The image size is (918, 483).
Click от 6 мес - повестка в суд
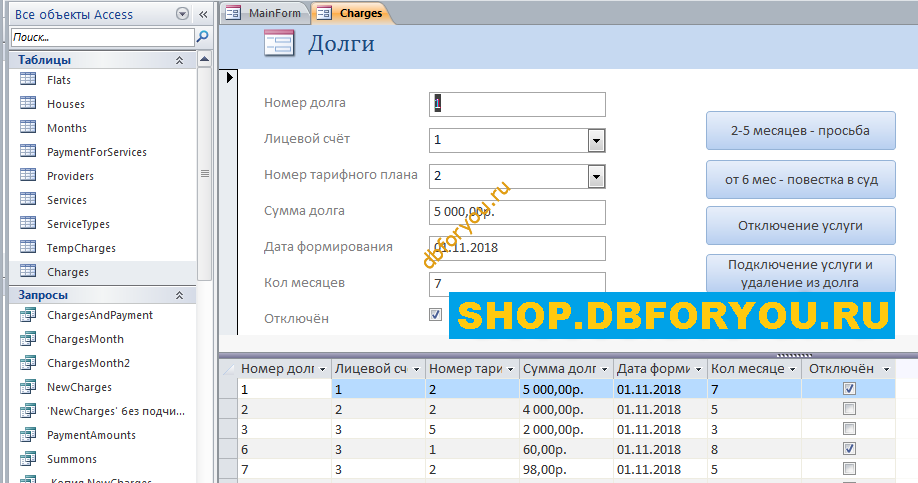tap(800, 180)
